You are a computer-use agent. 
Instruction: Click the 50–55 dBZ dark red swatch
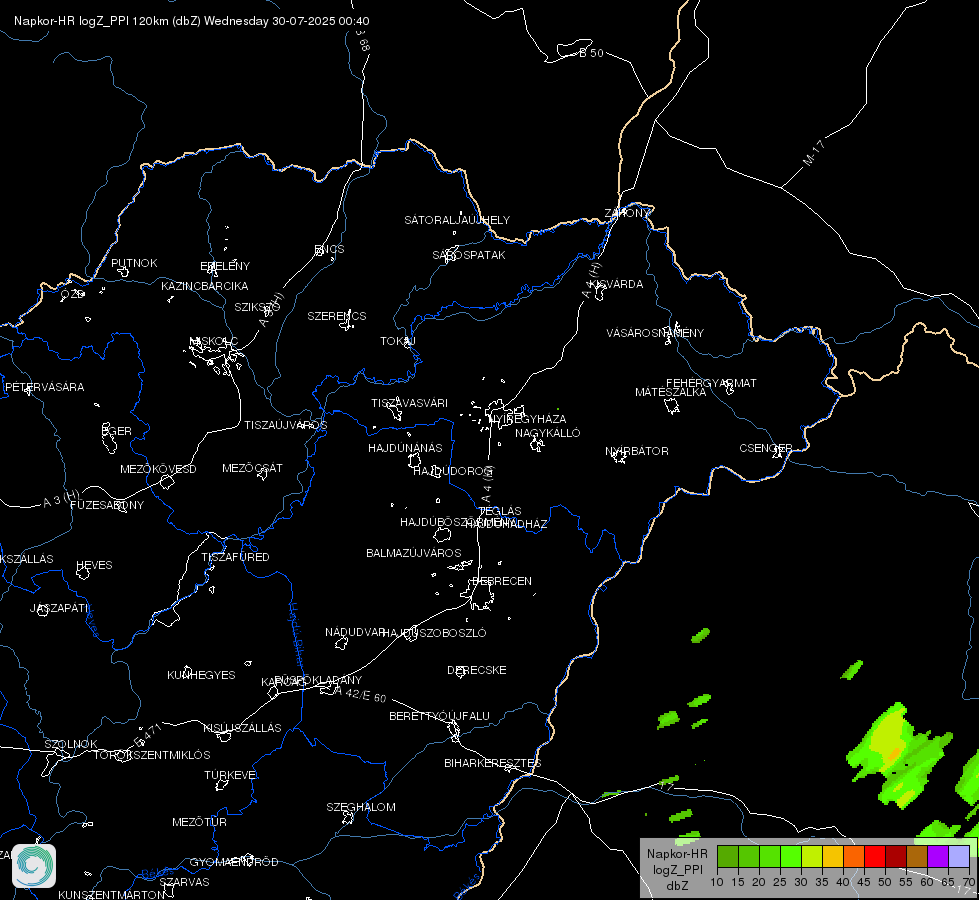coord(896,856)
